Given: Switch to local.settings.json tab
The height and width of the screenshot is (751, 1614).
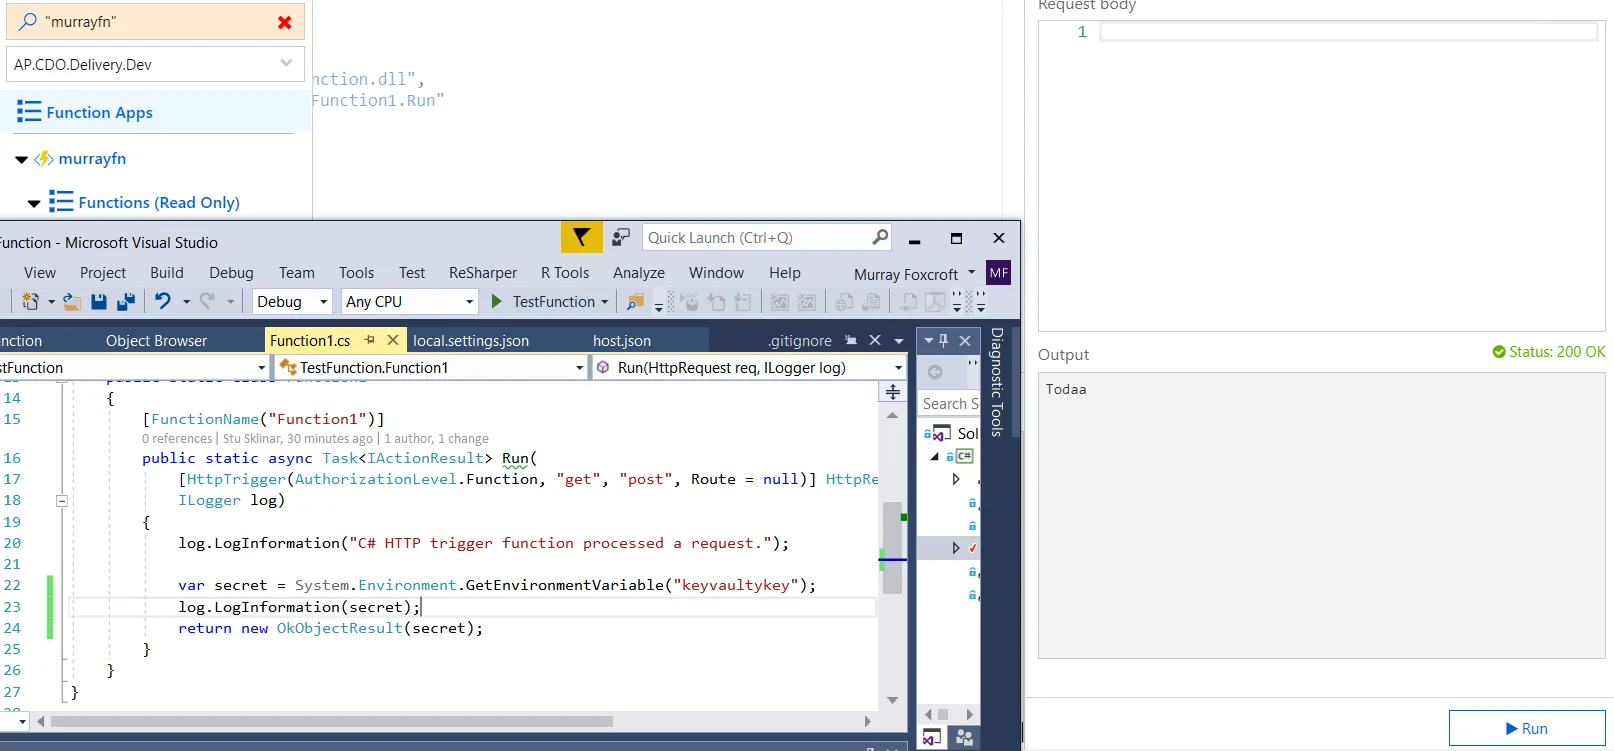Looking at the screenshot, I should pos(471,340).
